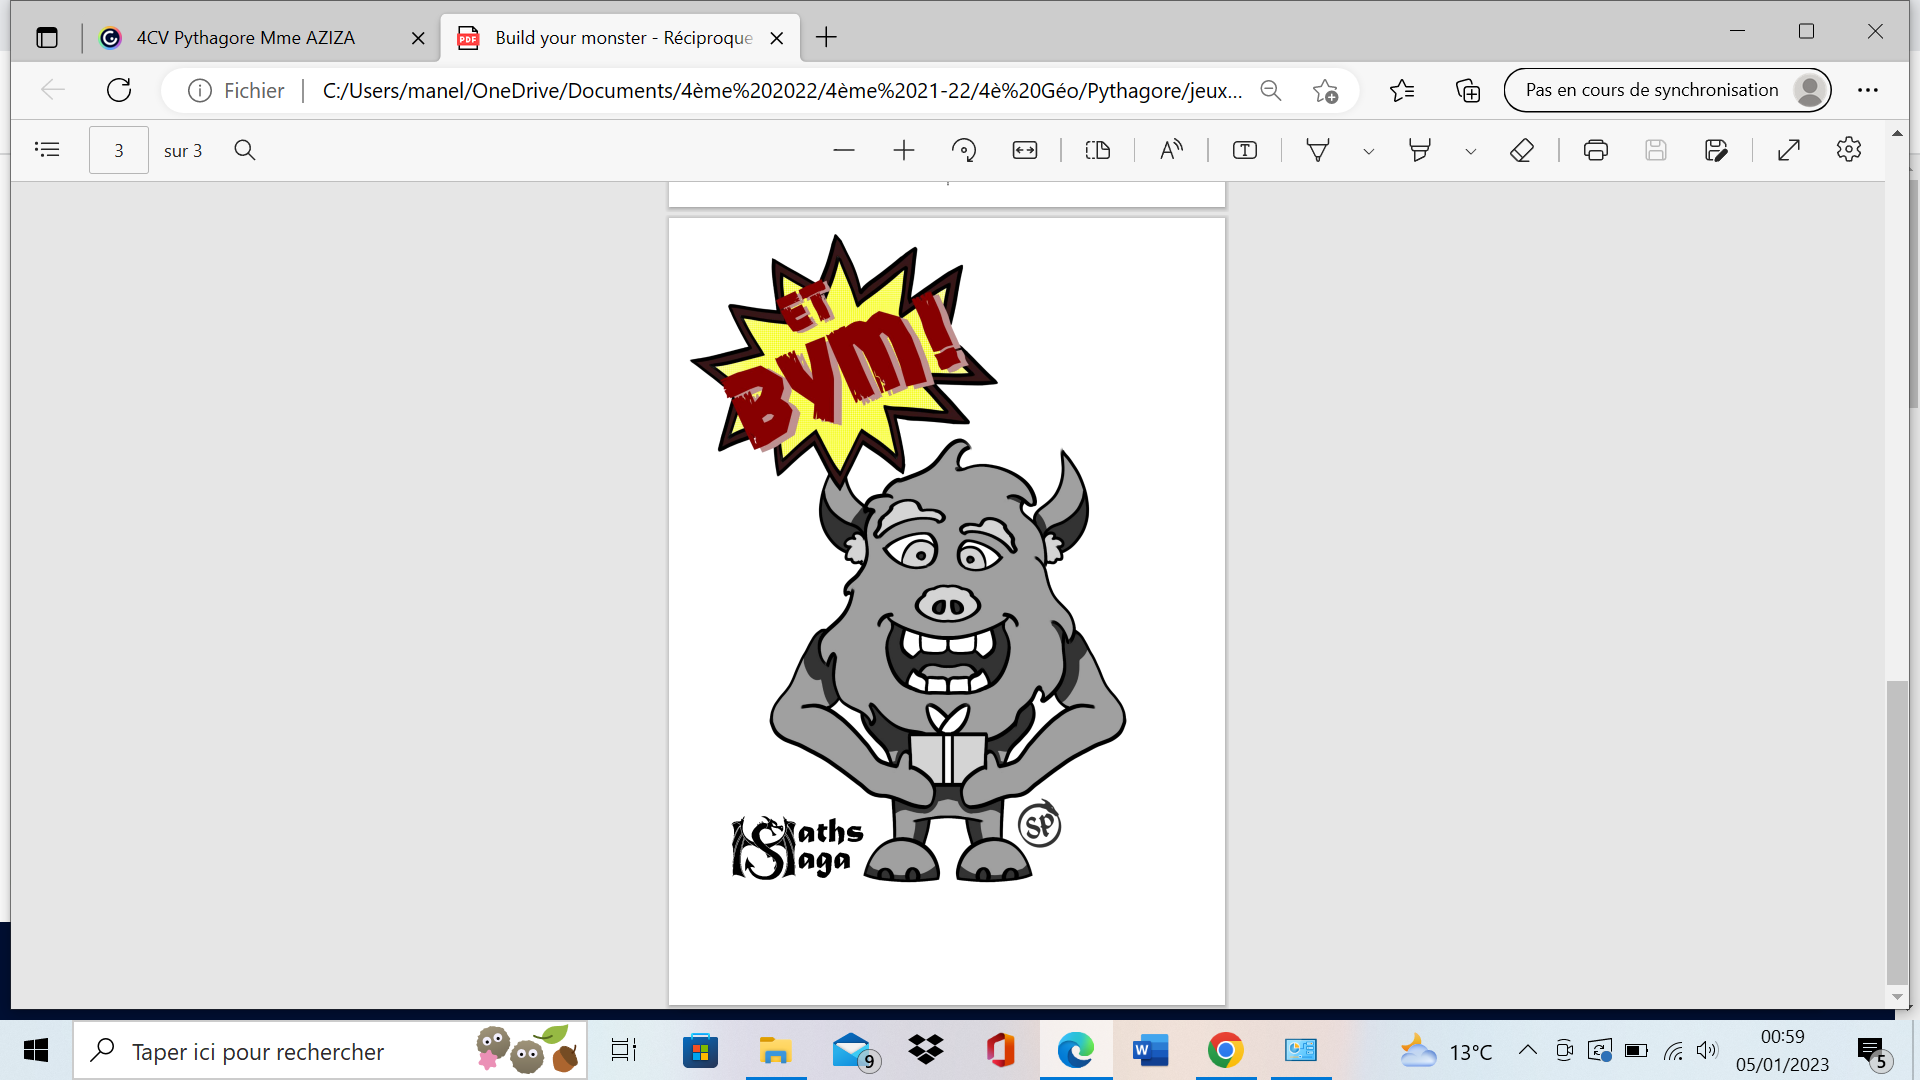Click the Rotate page icon
This screenshot has height=1080, width=1920.
tap(964, 150)
